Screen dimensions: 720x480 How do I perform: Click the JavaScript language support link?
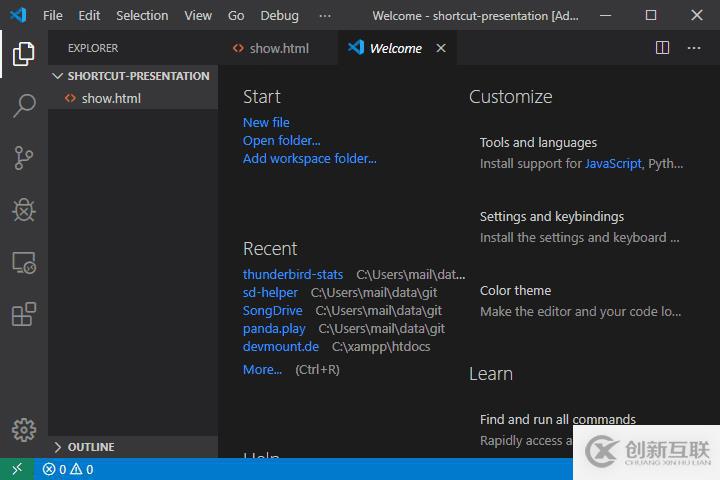(x=613, y=164)
